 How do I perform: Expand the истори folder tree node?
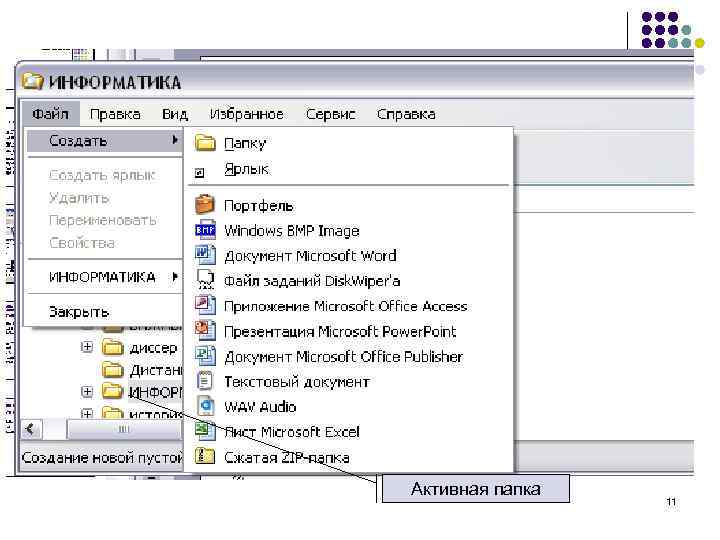click(x=87, y=413)
